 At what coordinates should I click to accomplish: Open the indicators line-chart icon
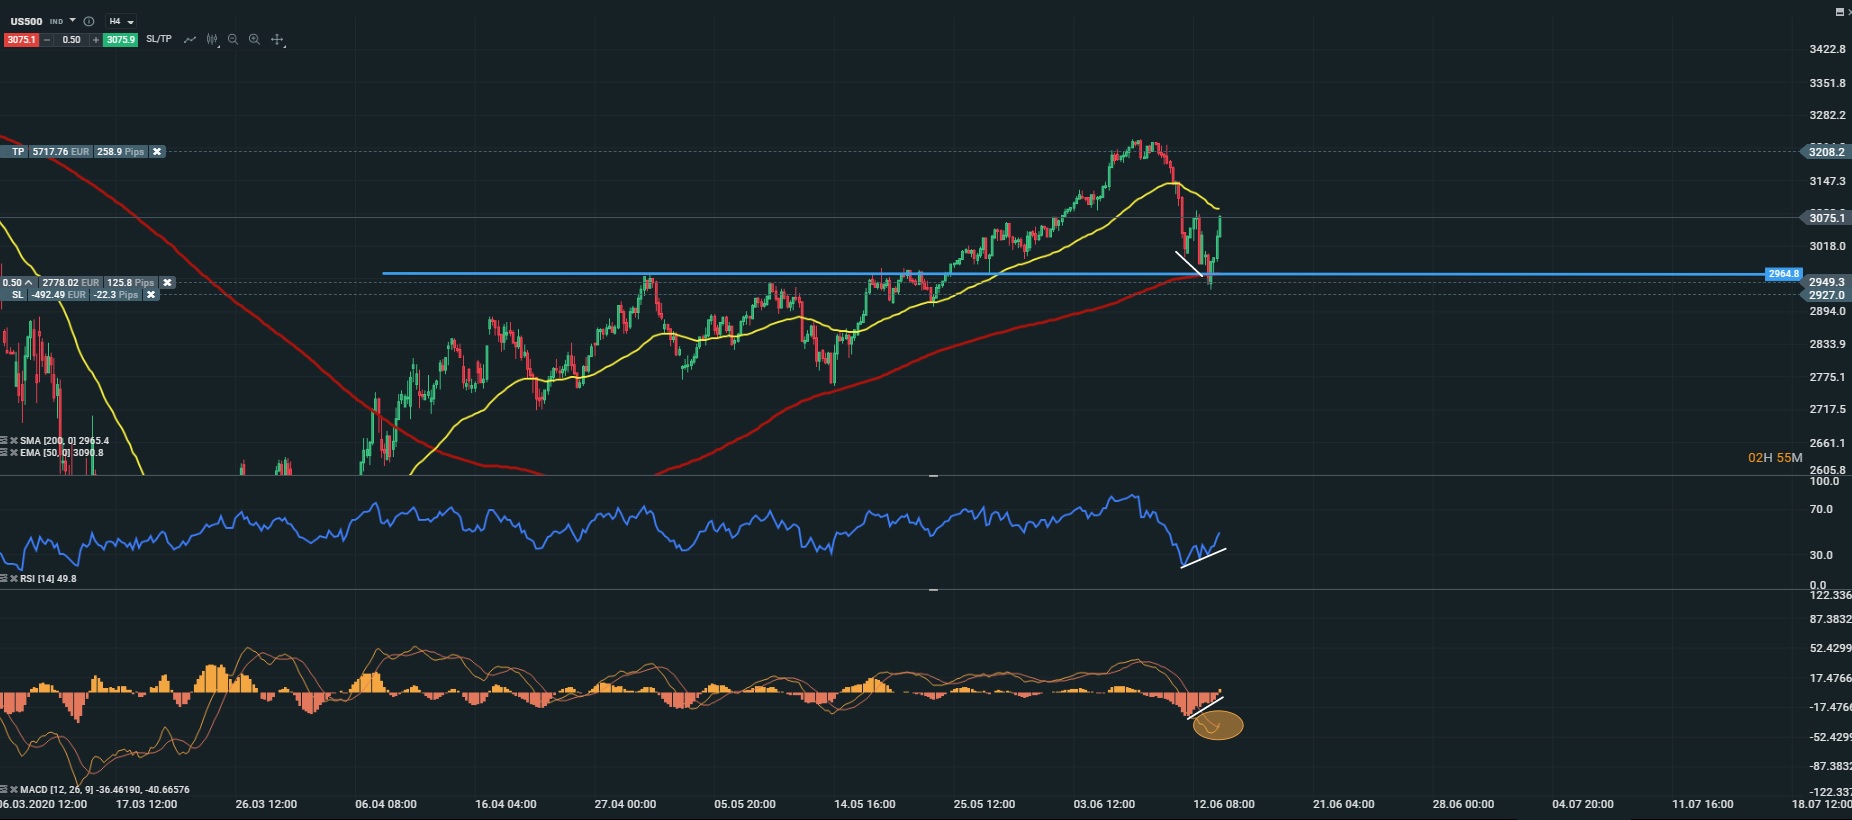[x=190, y=40]
